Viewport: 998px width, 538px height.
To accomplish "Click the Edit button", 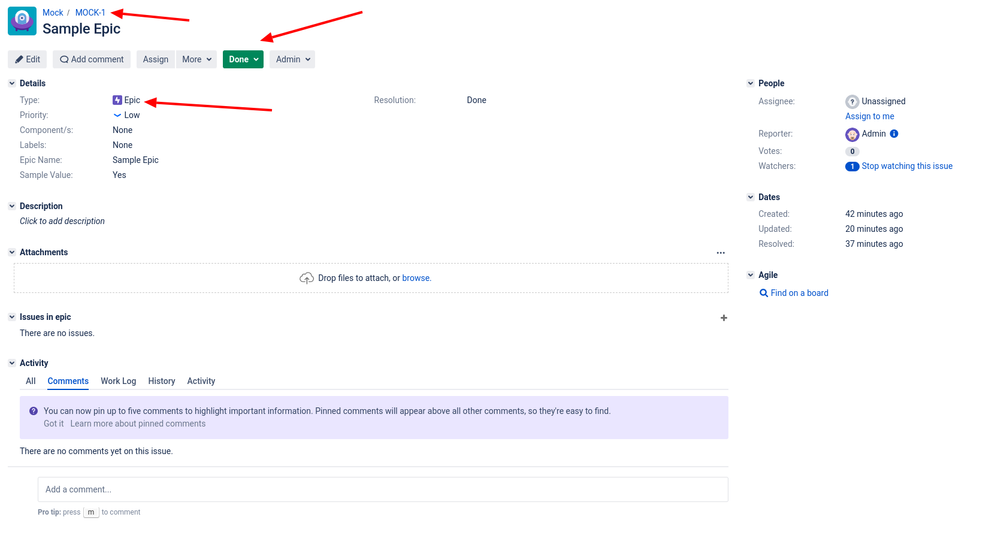I will click(x=27, y=59).
